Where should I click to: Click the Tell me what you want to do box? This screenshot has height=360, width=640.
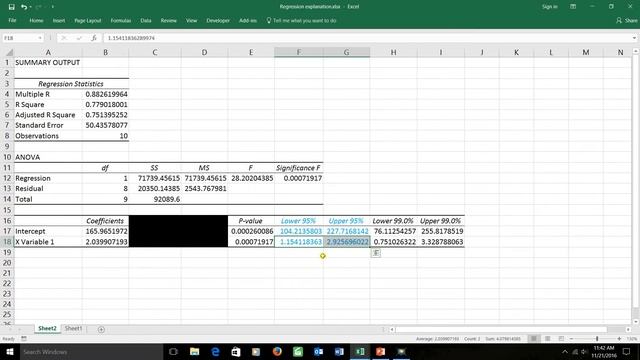pos(301,20)
